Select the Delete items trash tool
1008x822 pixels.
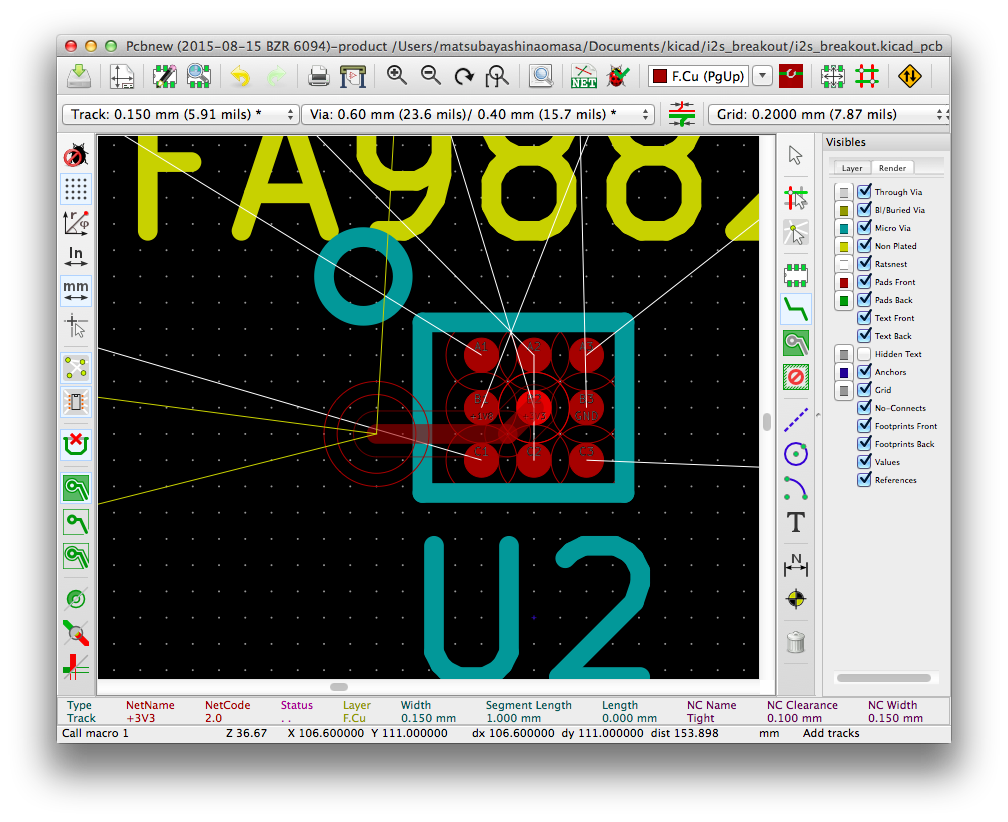(x=796, y=641)
